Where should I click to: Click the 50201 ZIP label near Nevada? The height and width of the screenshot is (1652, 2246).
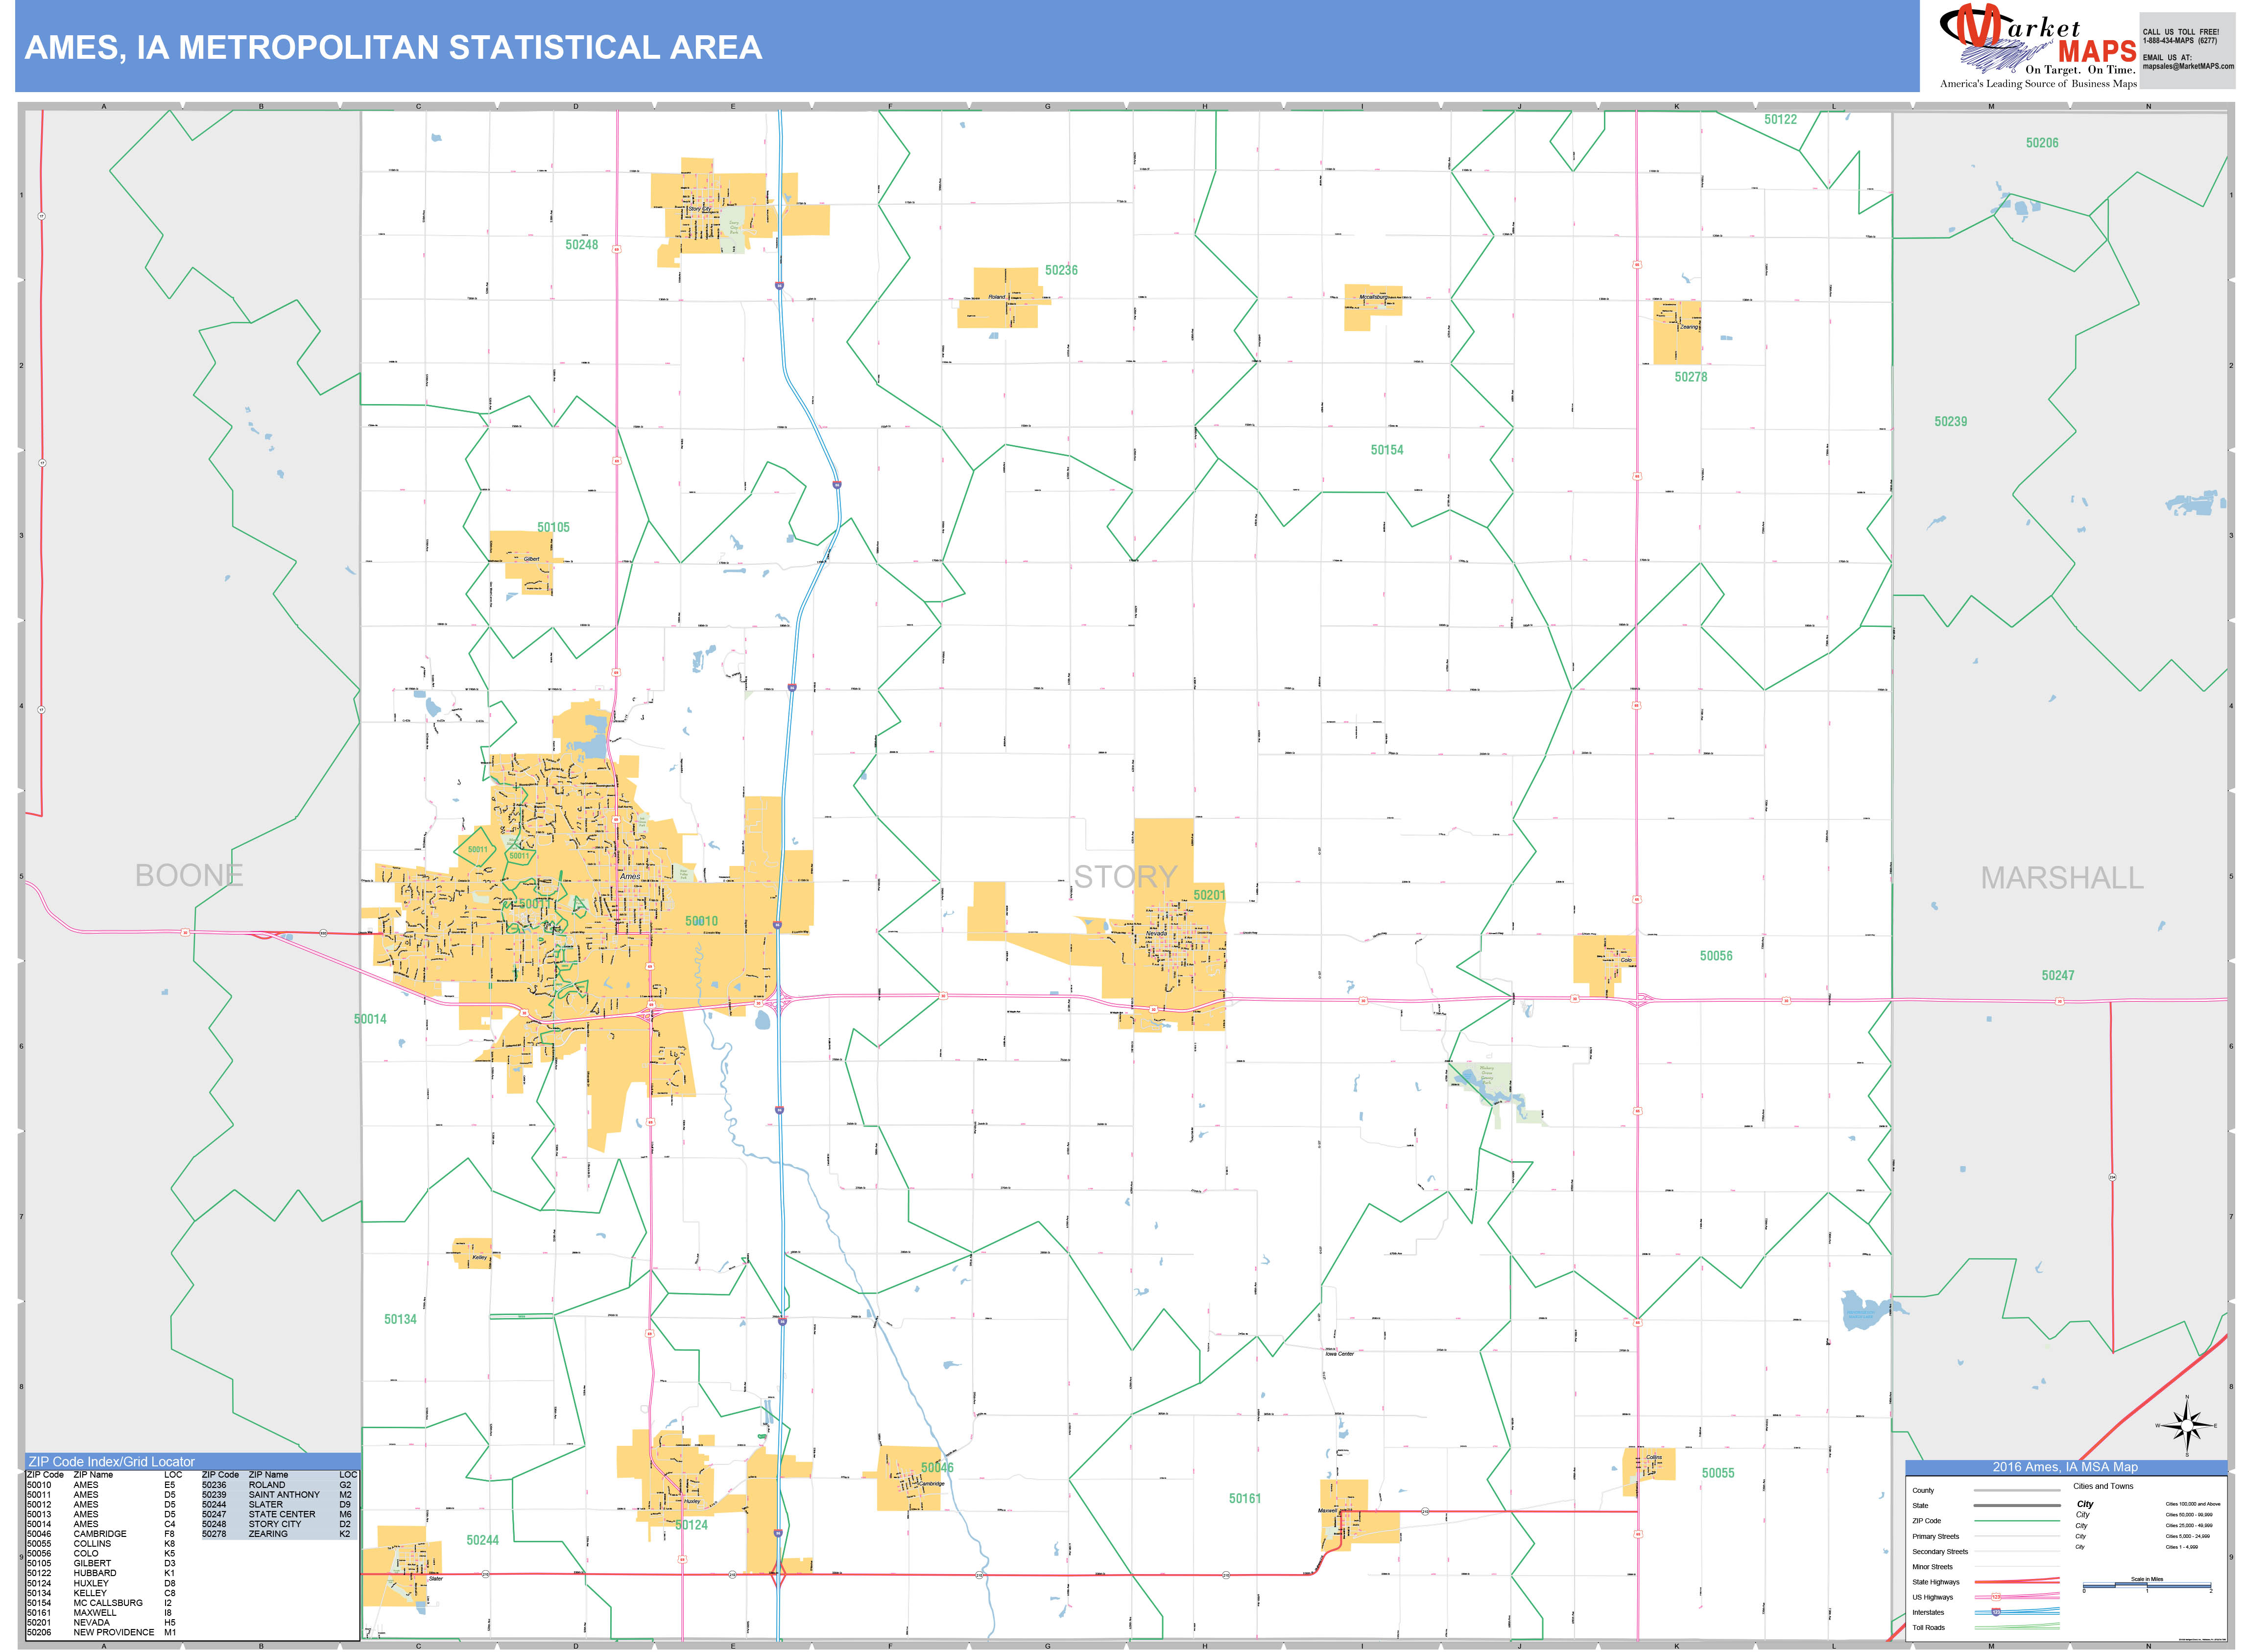pyautogui.click(x=1208, y=895)
